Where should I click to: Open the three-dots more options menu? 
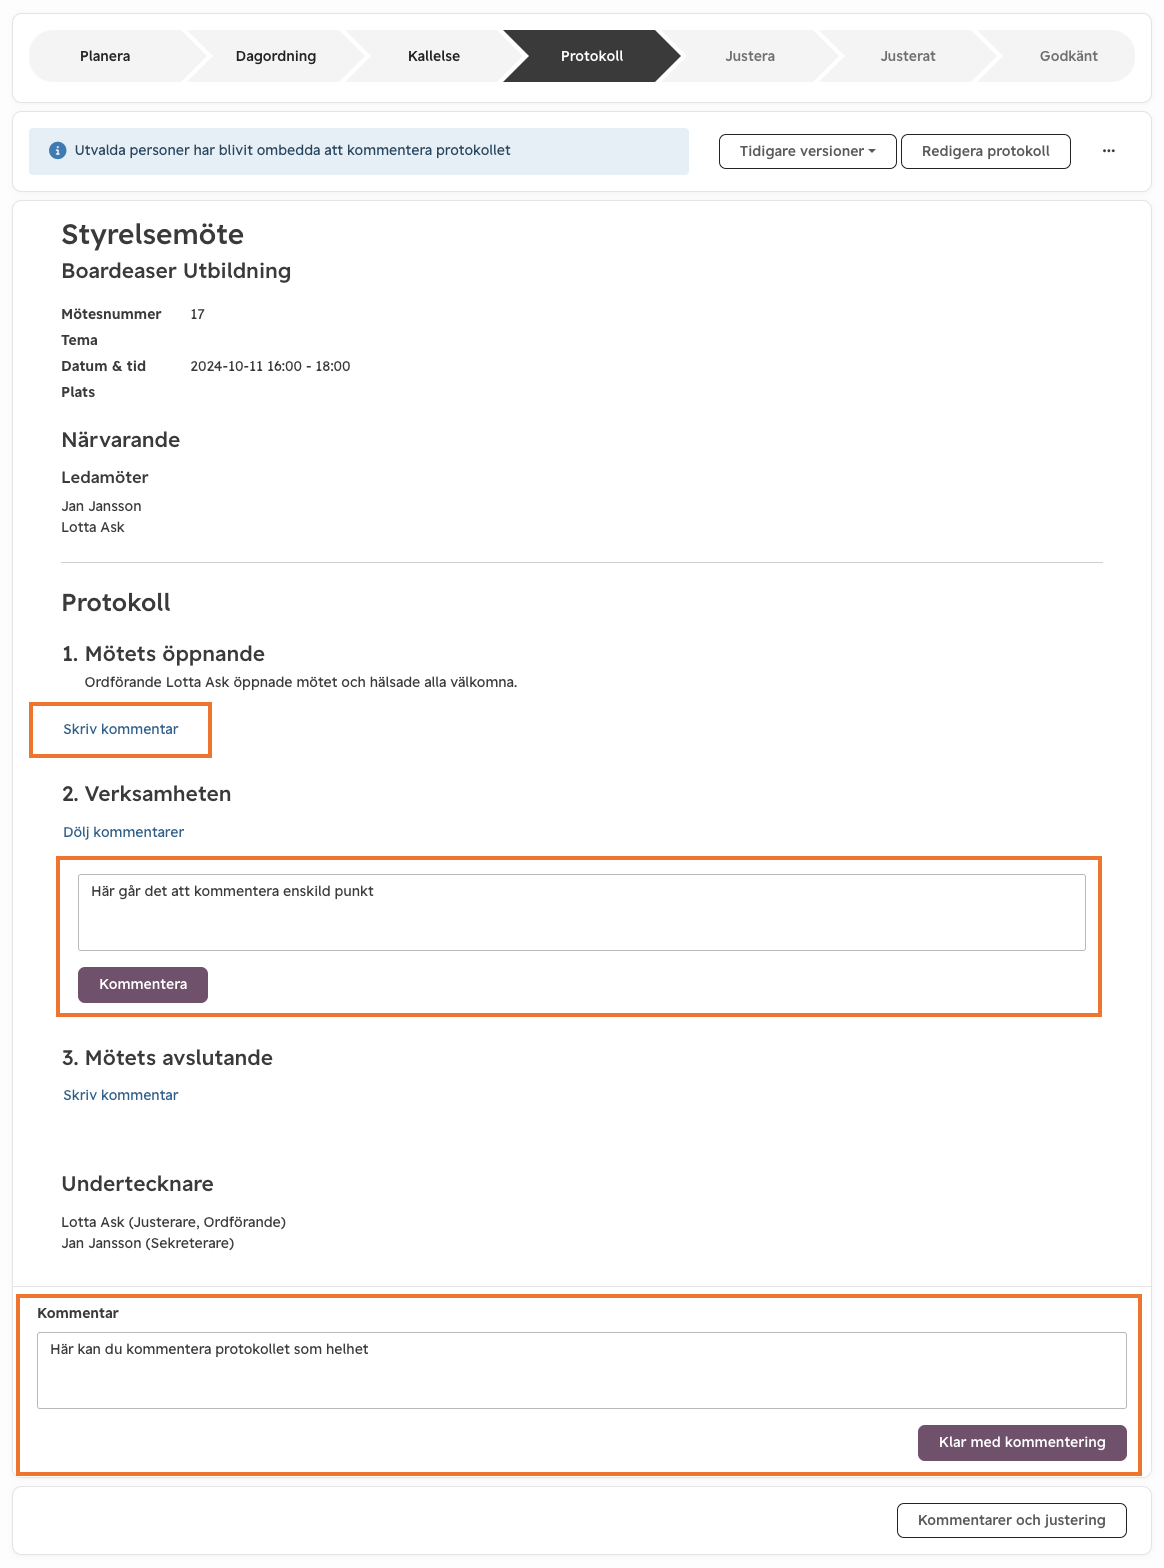click(x=1109, y=151)
